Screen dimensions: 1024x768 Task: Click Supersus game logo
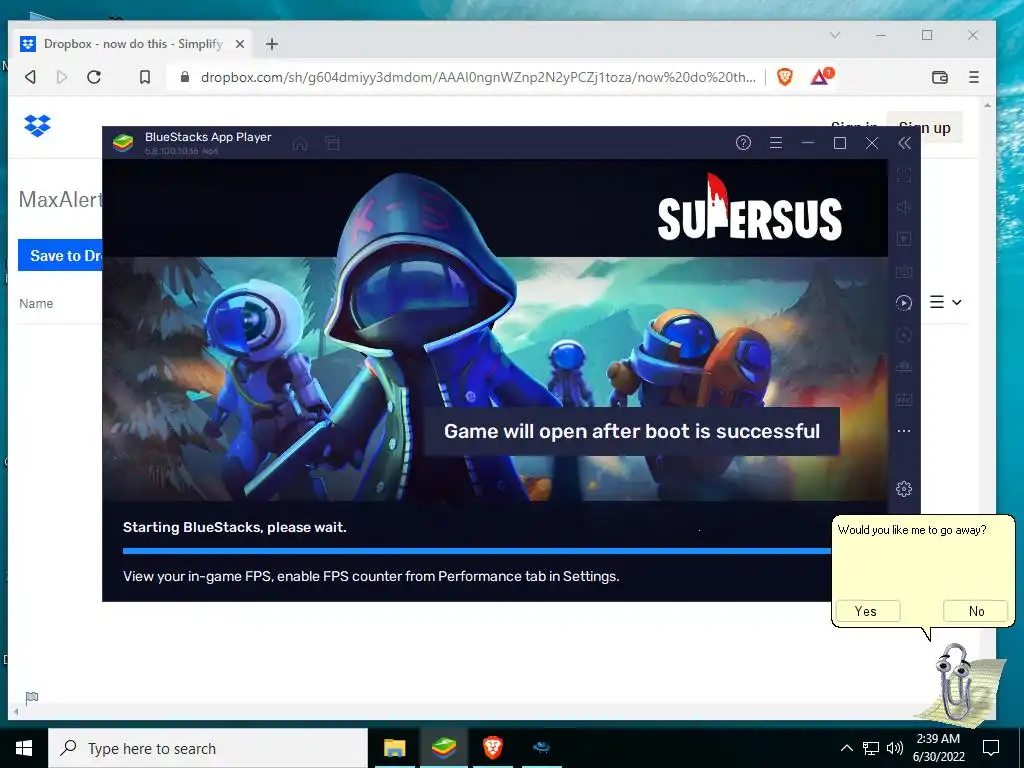(x=750, y=208)
